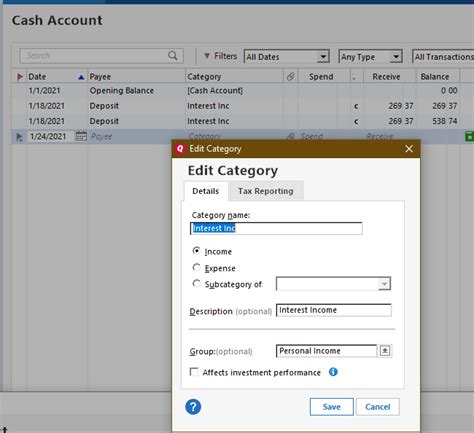Click the search magnifier icon
The image size is (474, 433).
(173, 56)
